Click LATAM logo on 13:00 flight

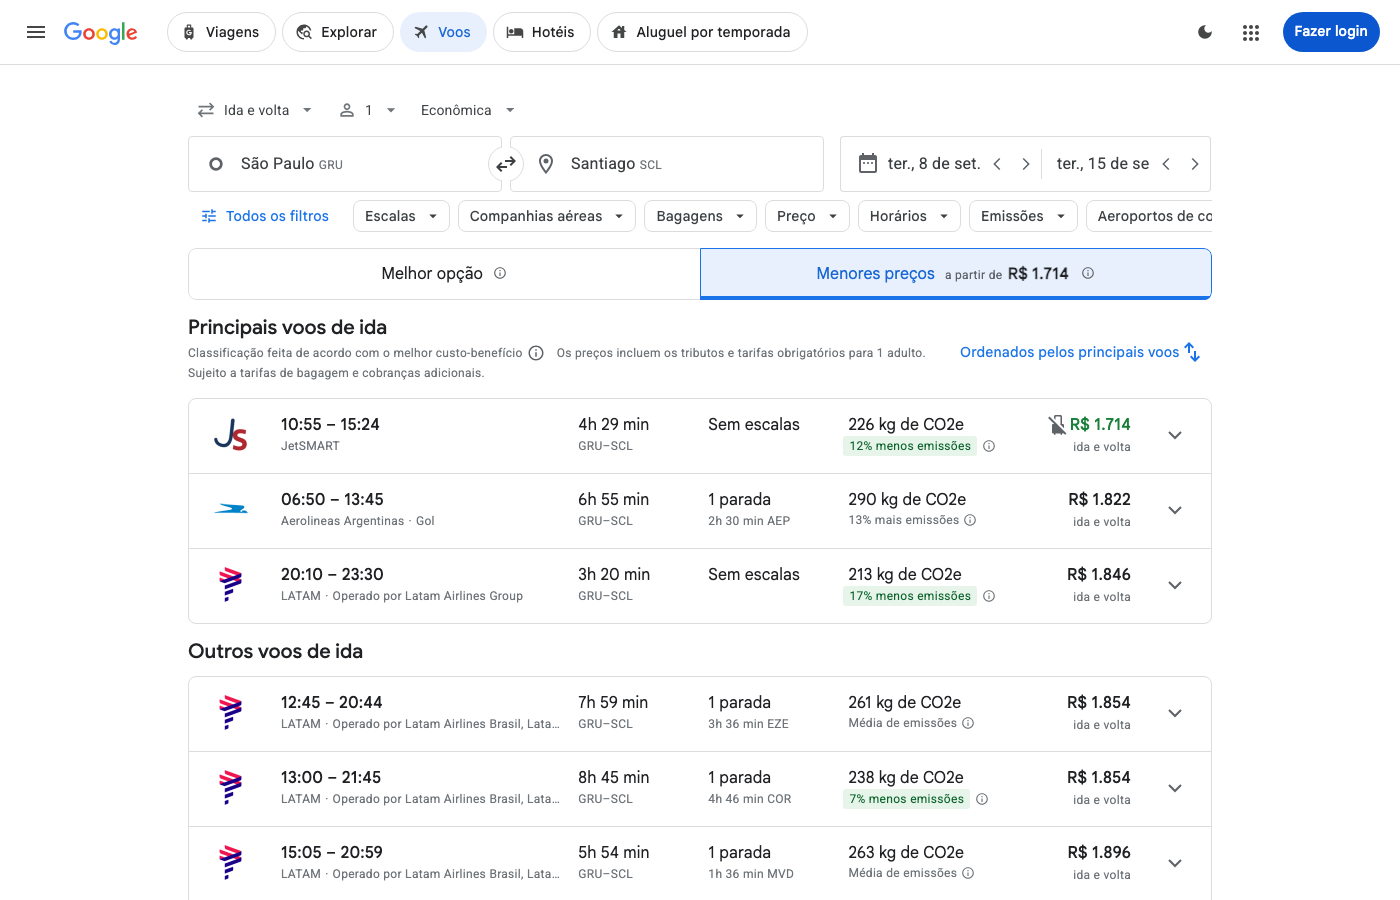231,788
